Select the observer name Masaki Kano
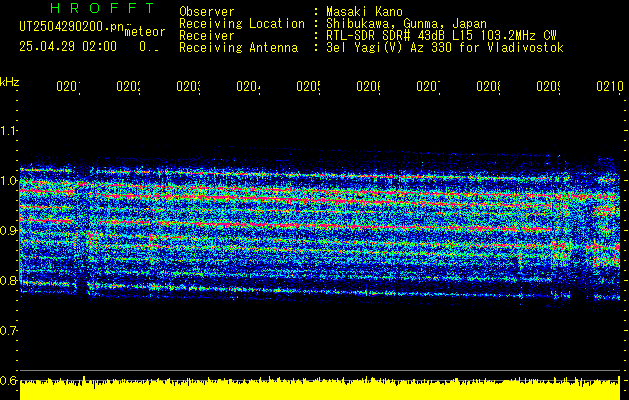 (x=364, y=12)
